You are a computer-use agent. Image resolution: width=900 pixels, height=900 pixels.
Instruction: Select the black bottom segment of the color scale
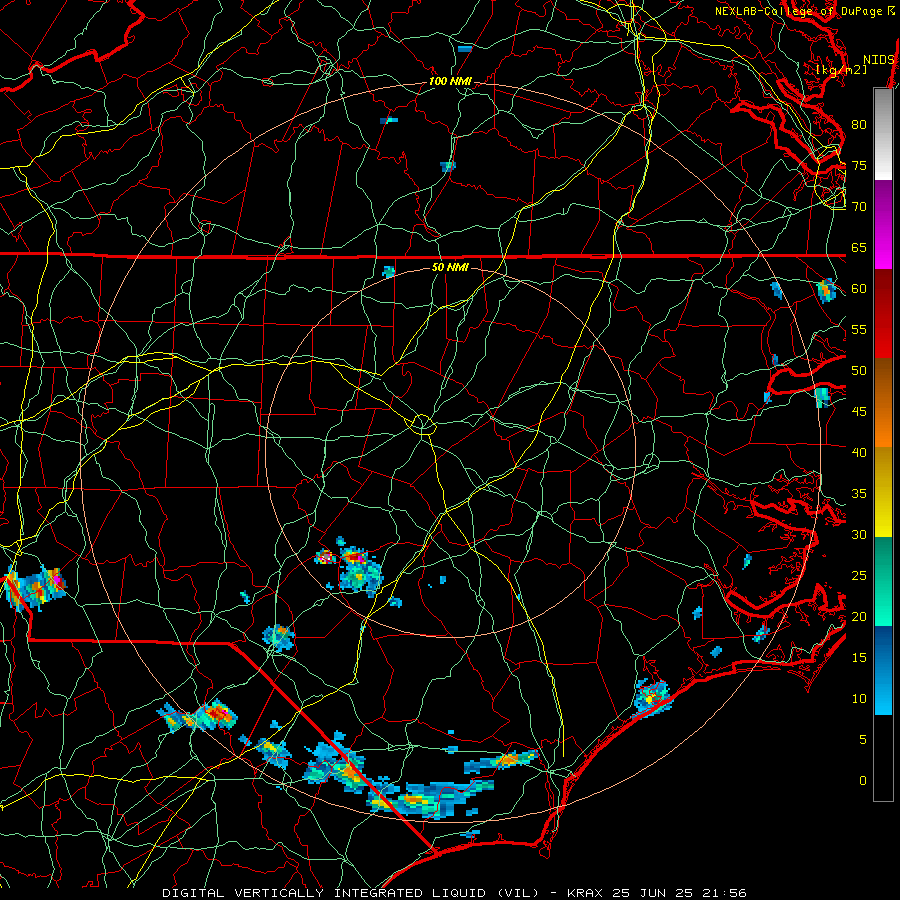click(x=883, y=758)
